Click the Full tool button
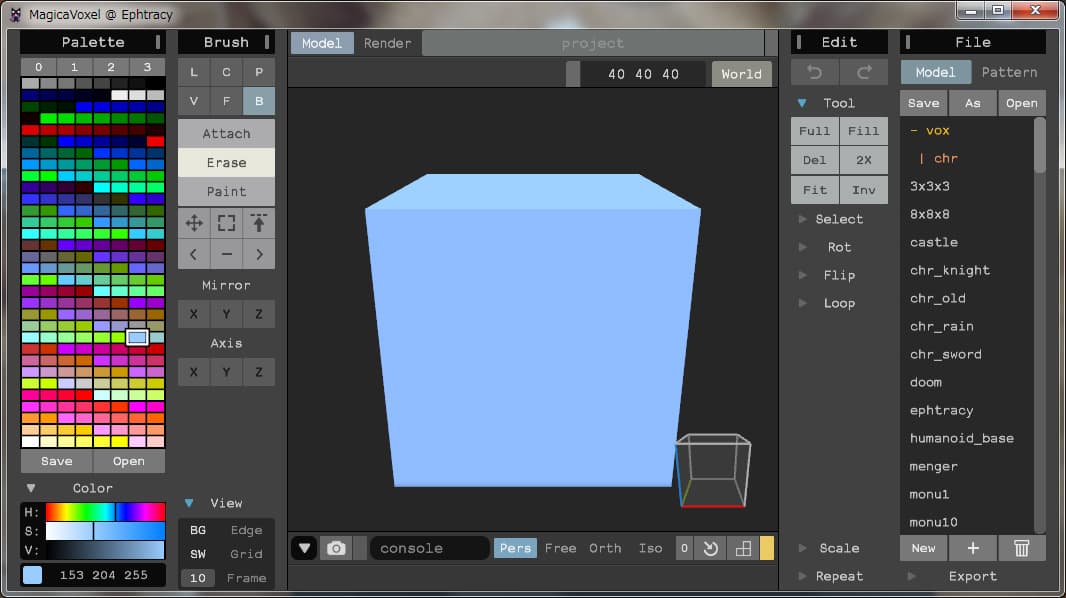 tap(814, 130)
